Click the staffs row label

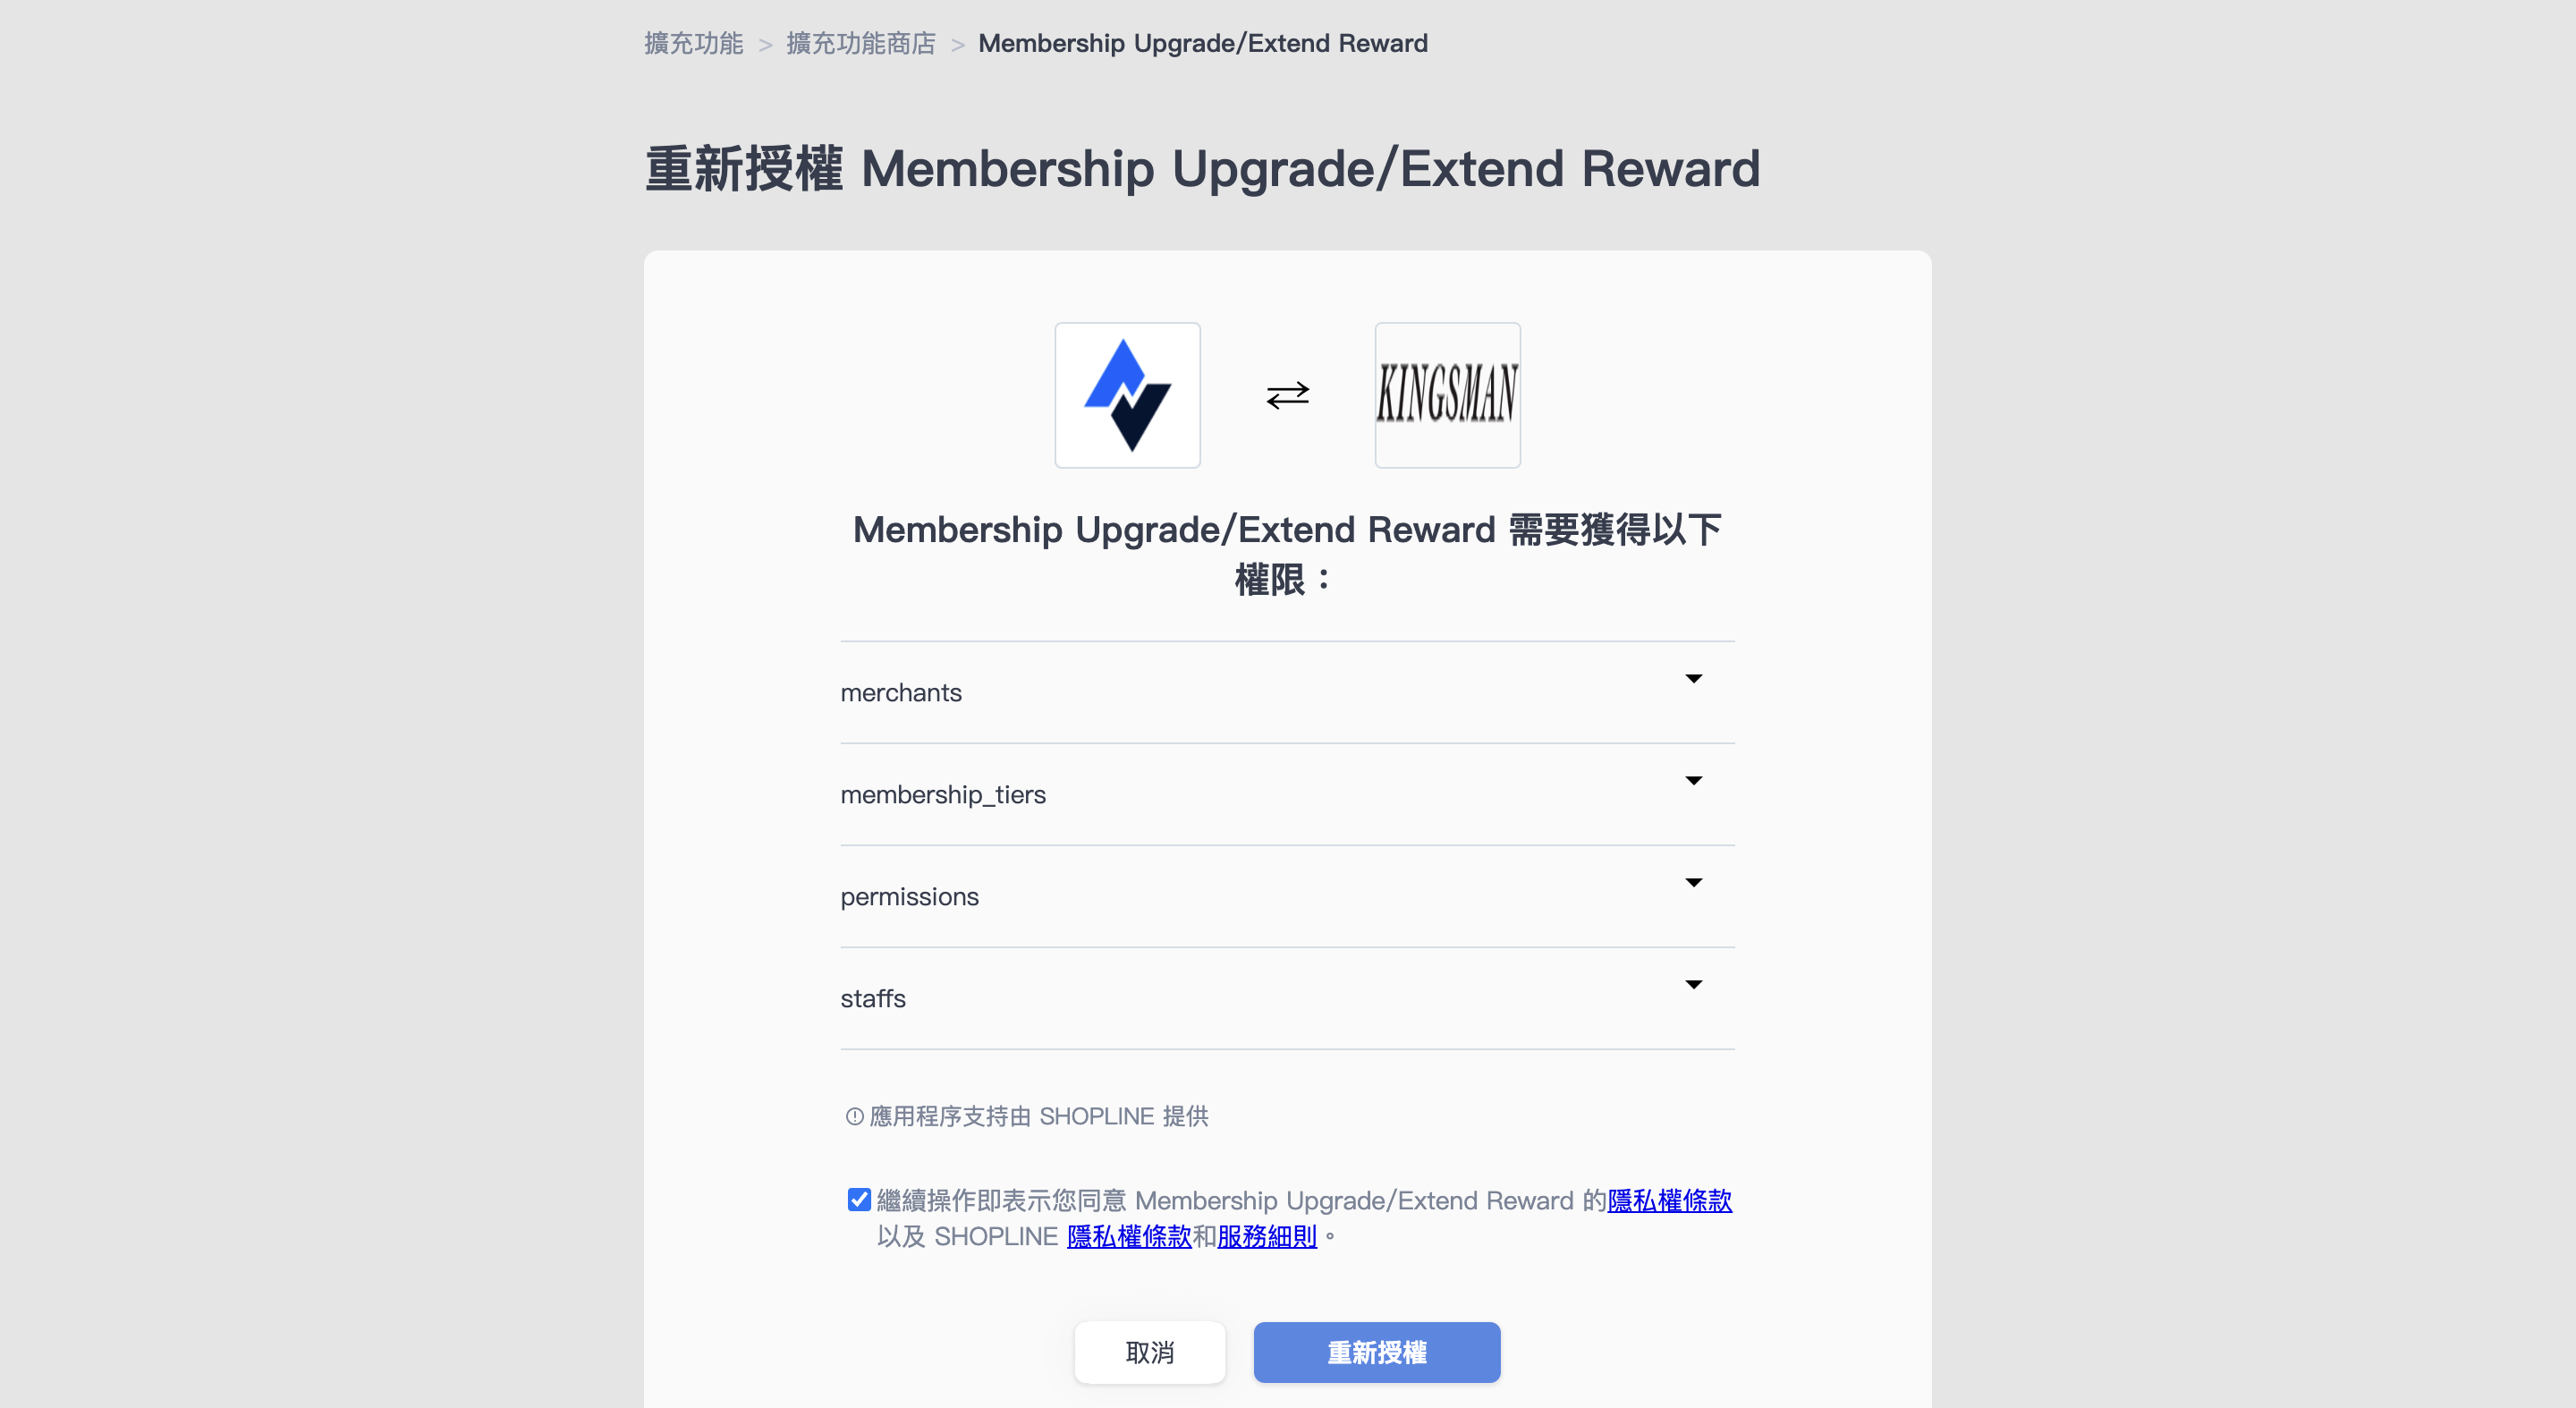coord(873,999)
